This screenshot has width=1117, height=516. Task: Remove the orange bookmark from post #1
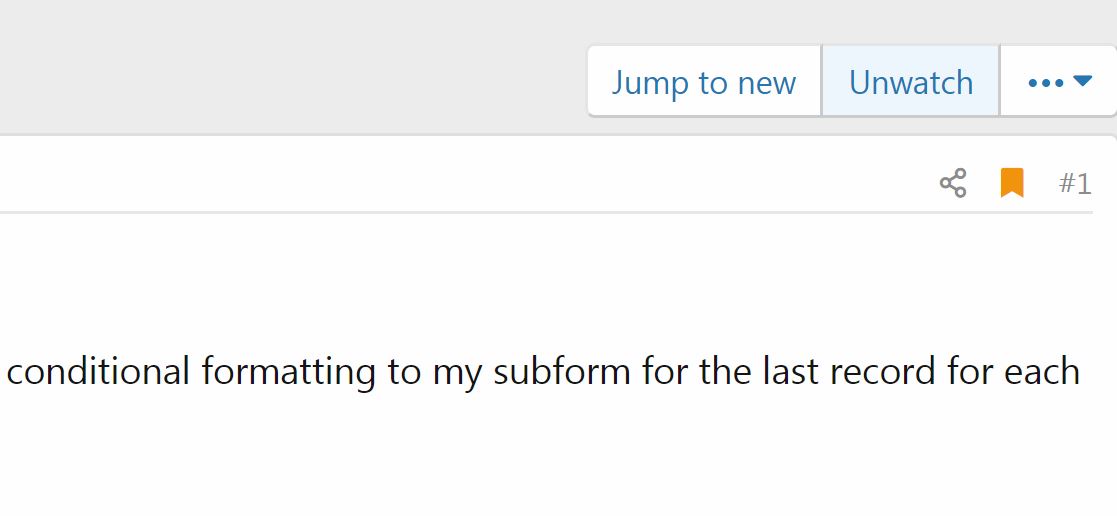coord(1012,182)
